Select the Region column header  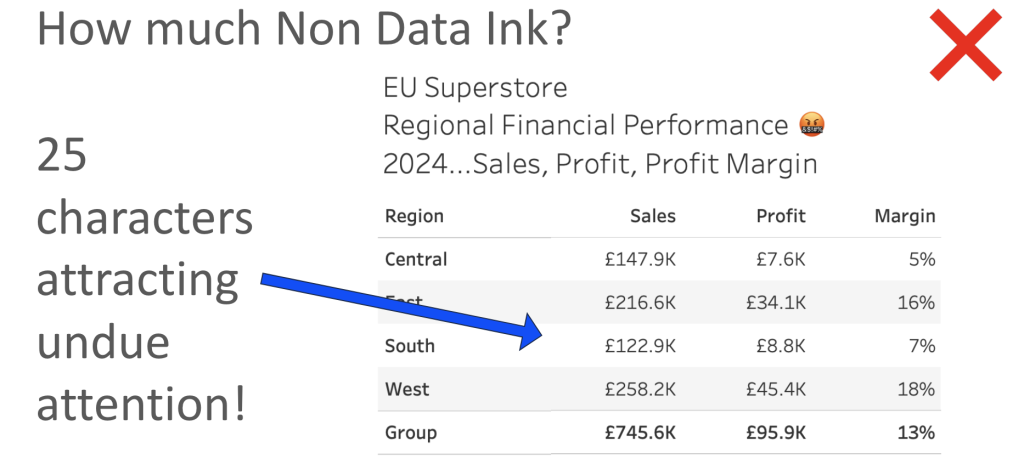[414, 216]
